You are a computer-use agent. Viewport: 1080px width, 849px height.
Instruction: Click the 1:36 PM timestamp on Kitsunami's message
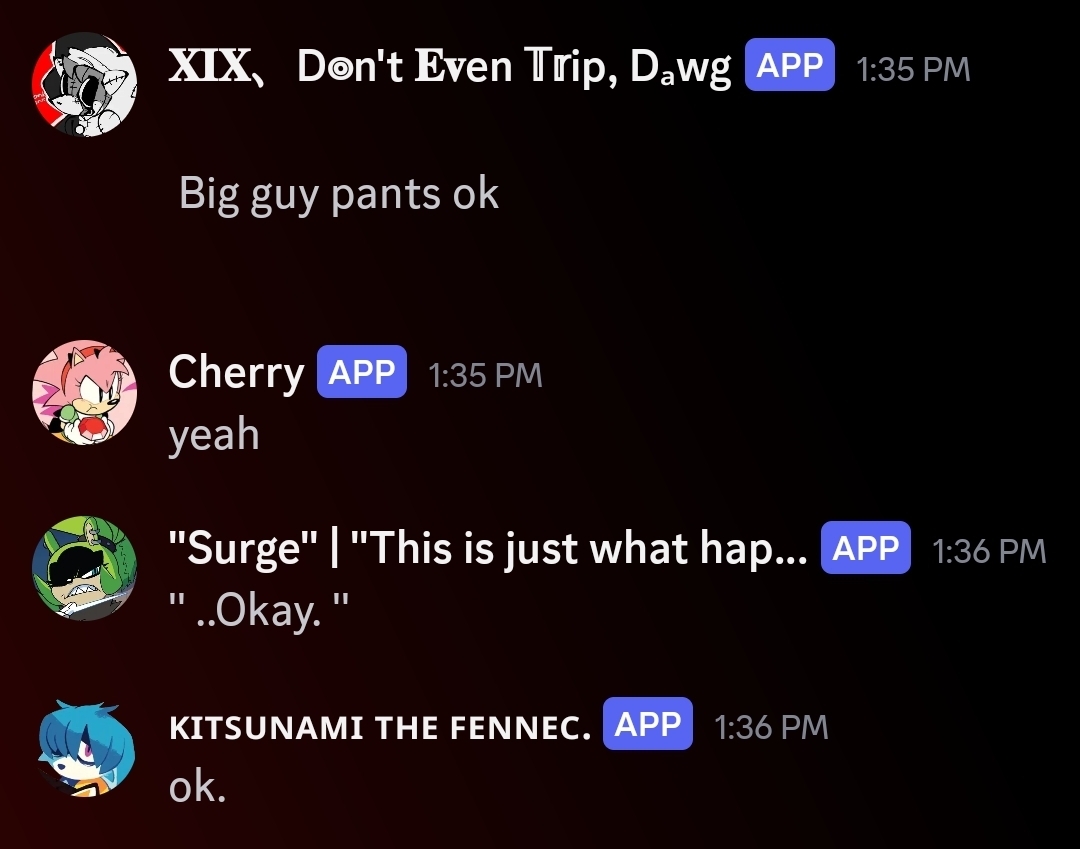(x=772, y=727)
